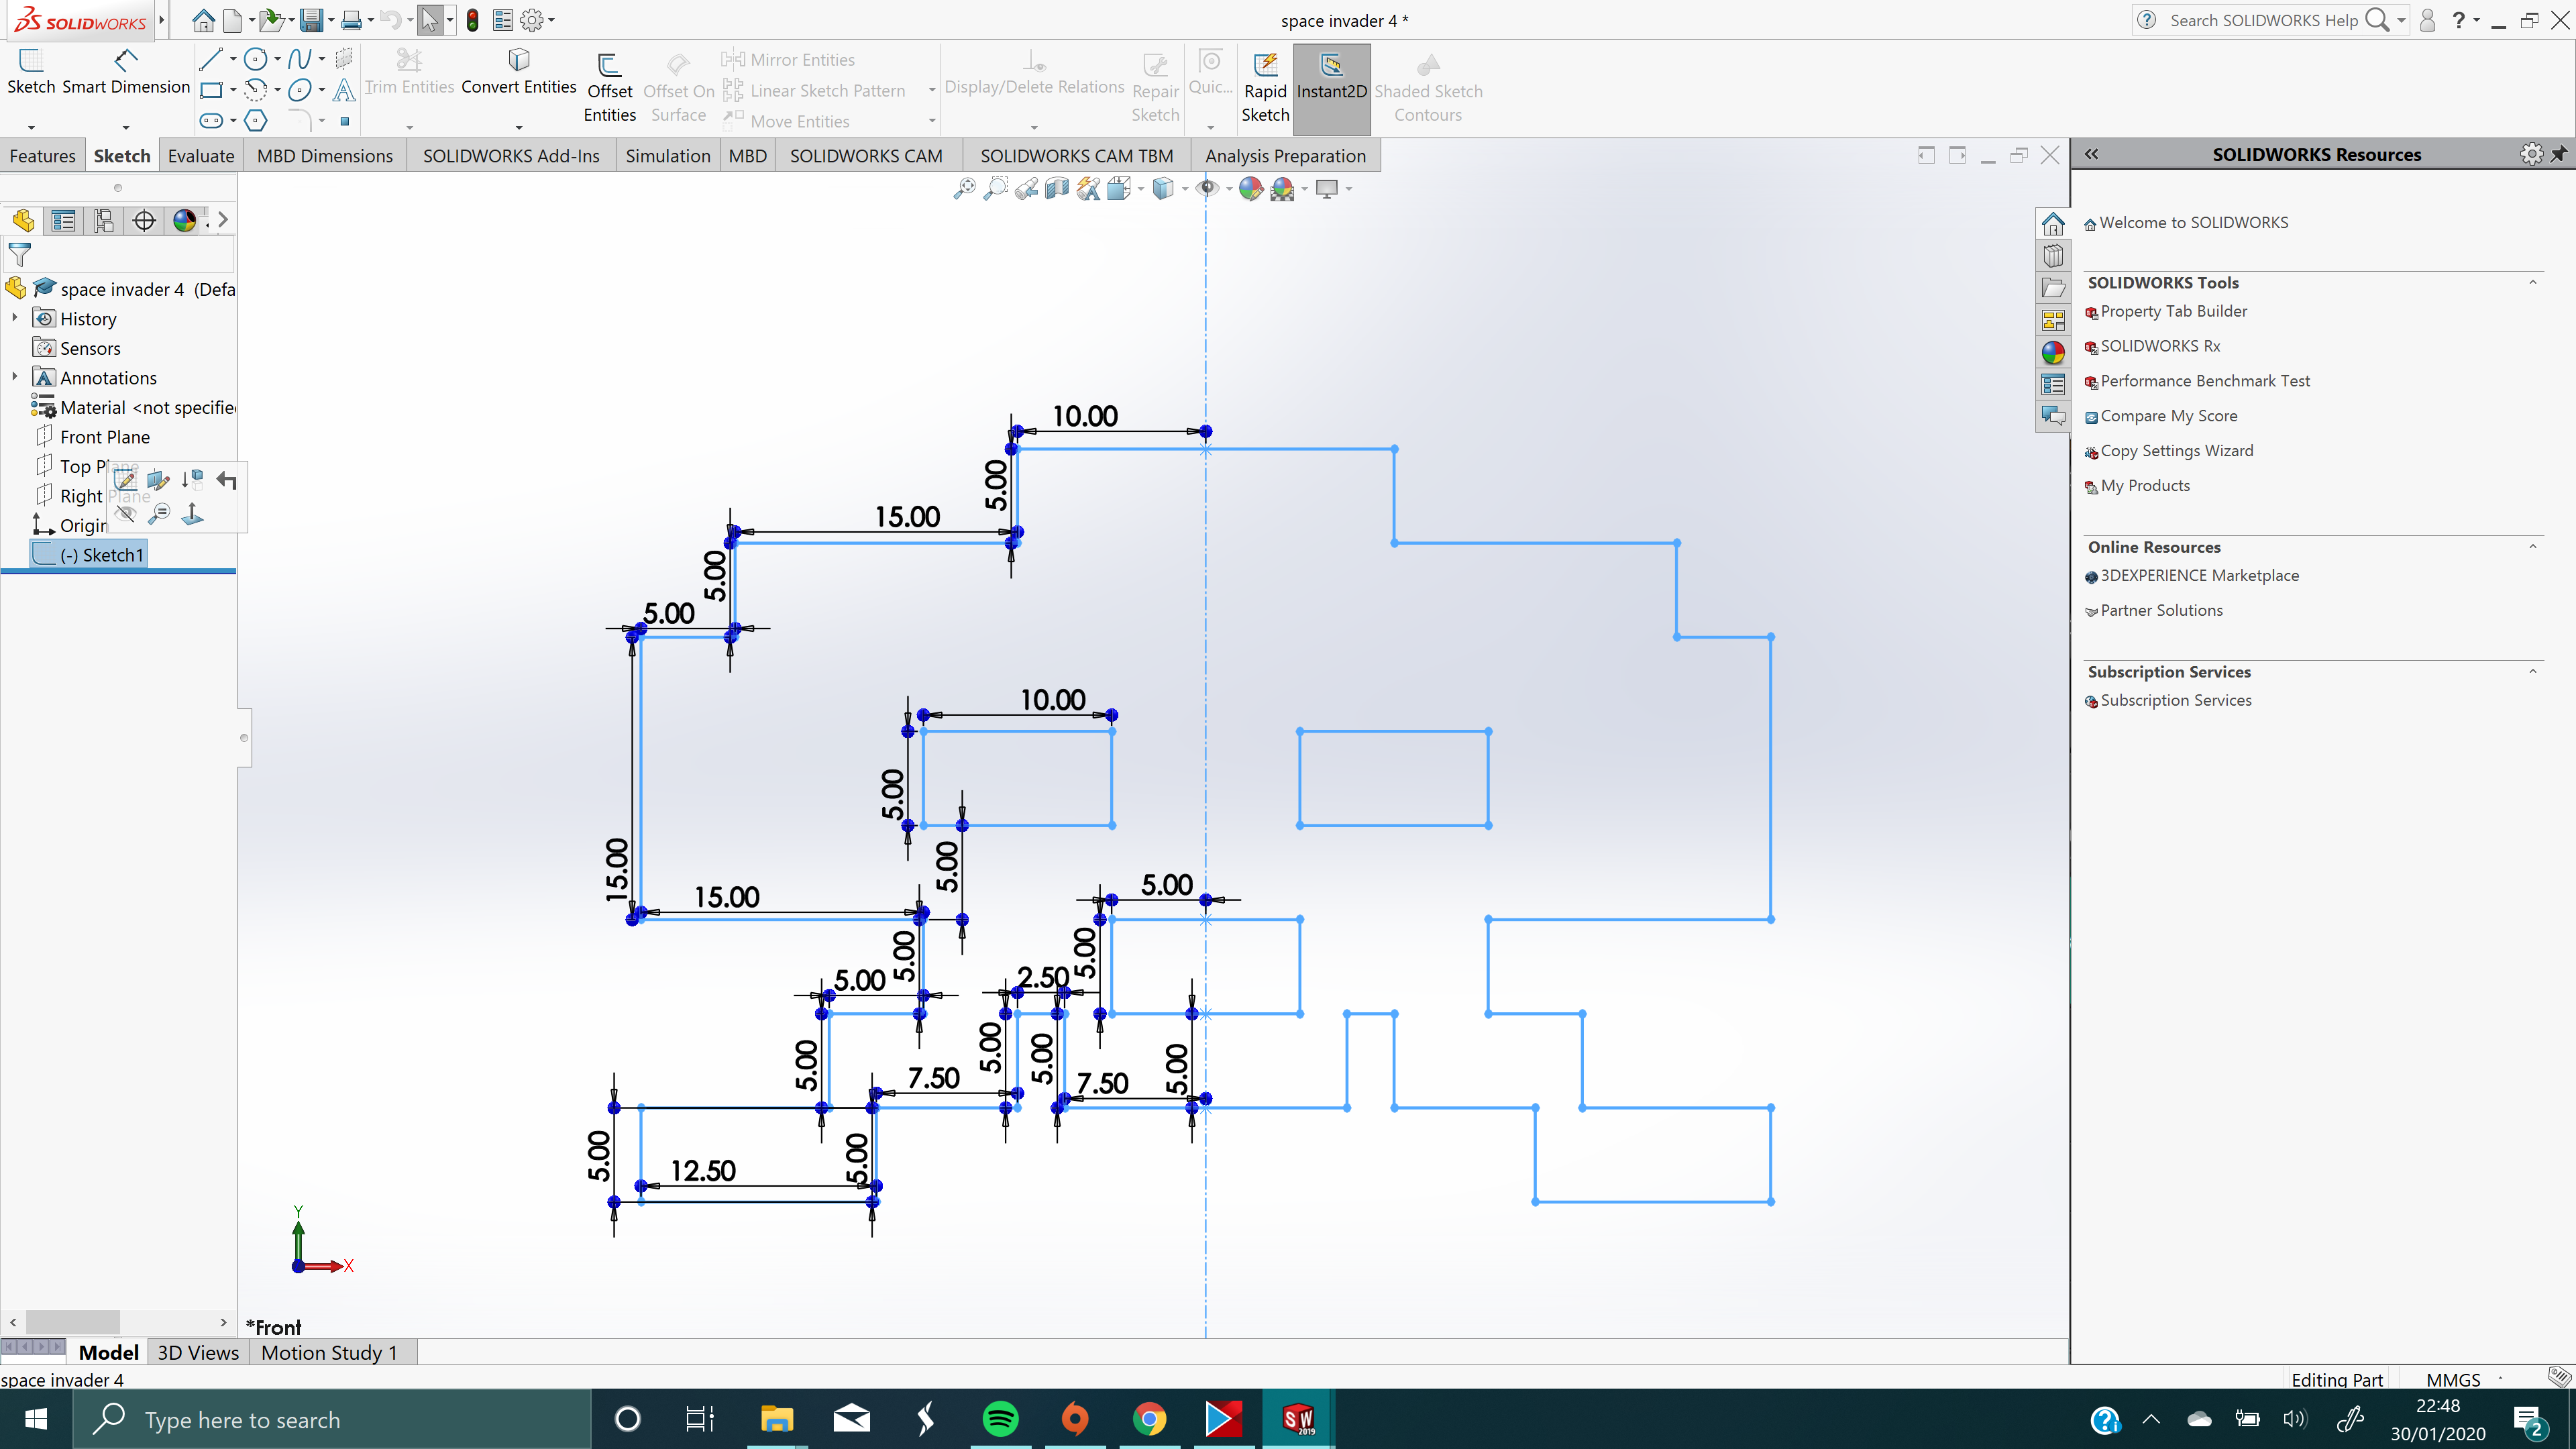Open the Rapid Sketch tool
The image size is (2576, 1449).
coord(1265,88)
